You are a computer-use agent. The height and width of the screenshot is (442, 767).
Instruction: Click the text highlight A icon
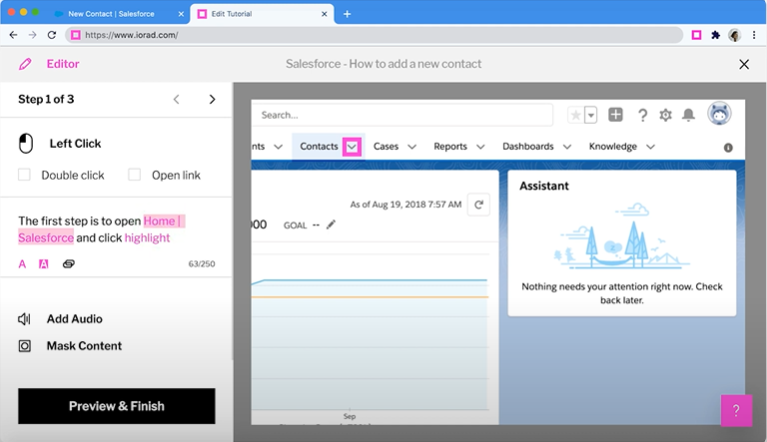pyautogui.click(x=44, y=264)
